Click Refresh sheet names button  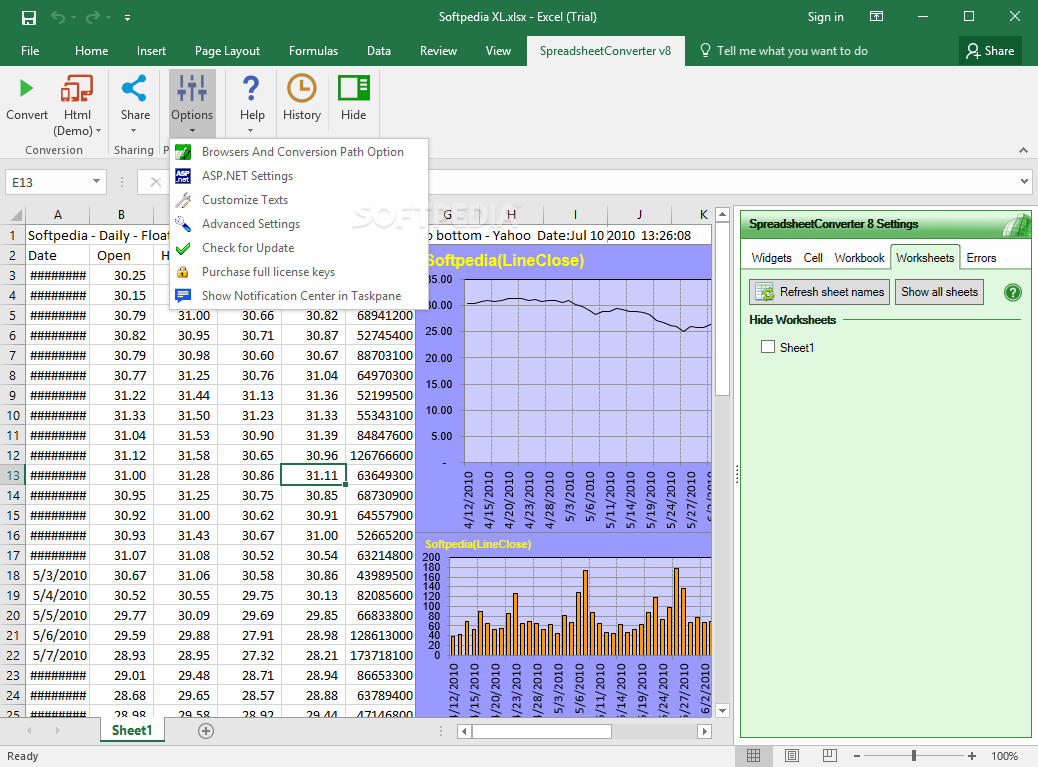click(x=820, y=292)
